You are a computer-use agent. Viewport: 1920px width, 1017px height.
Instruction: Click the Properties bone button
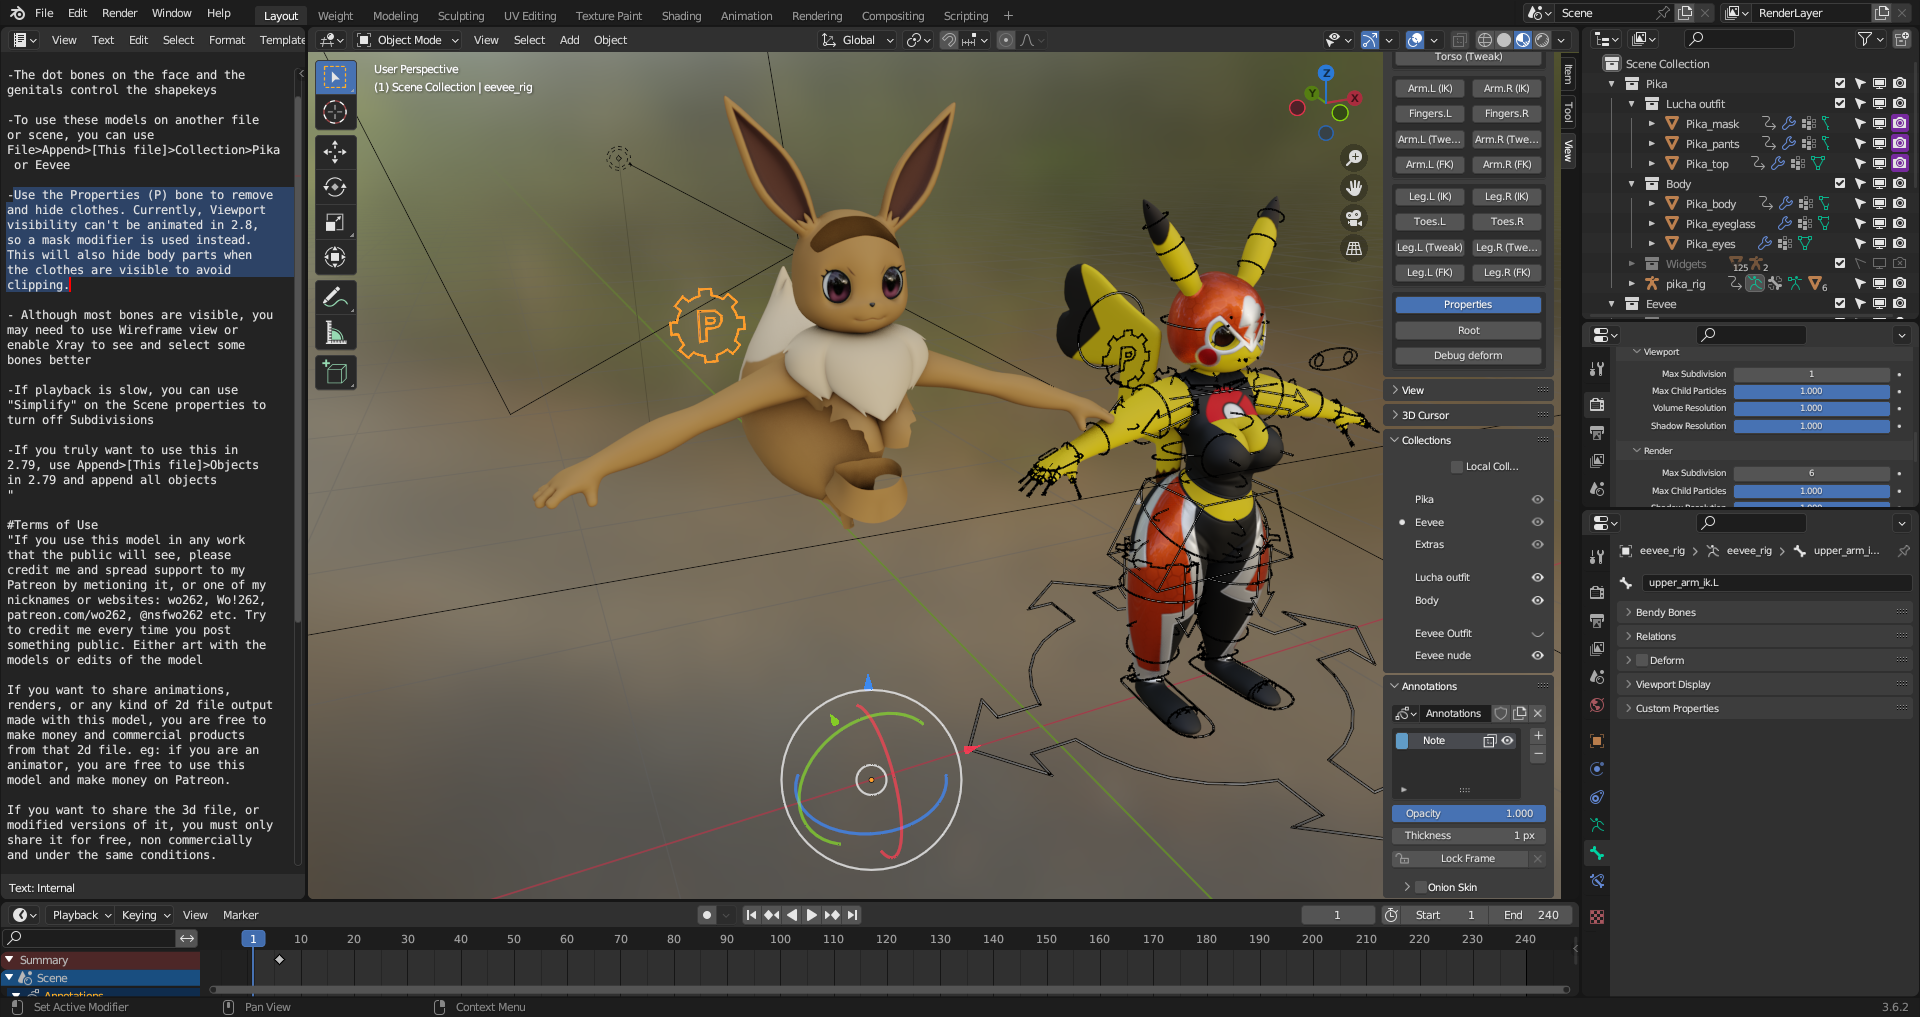(1467, 305)
